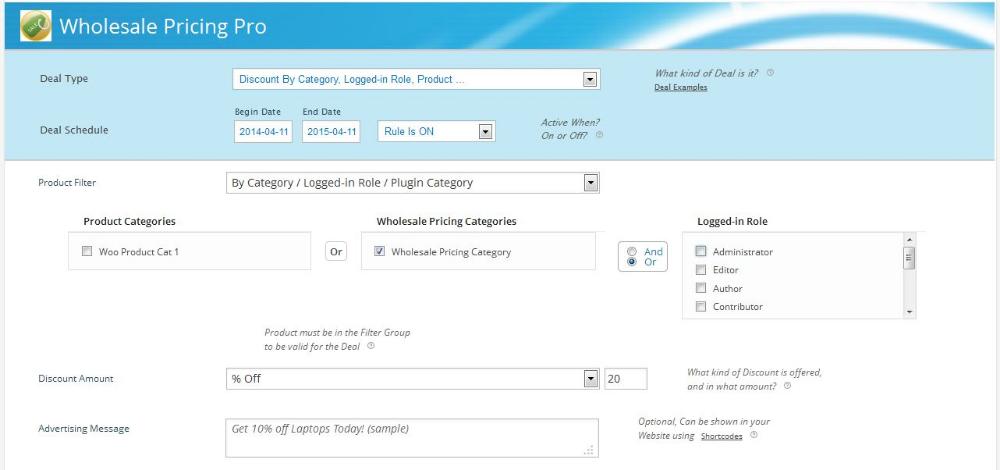The width and height of the screenshot is (1000, 470).
Task: Expand the Product Filter dropdown
Action: pos(413,183)
